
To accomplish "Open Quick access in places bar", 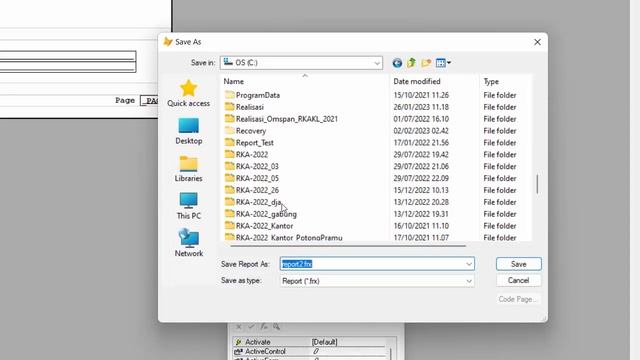I will click(189, 93).
